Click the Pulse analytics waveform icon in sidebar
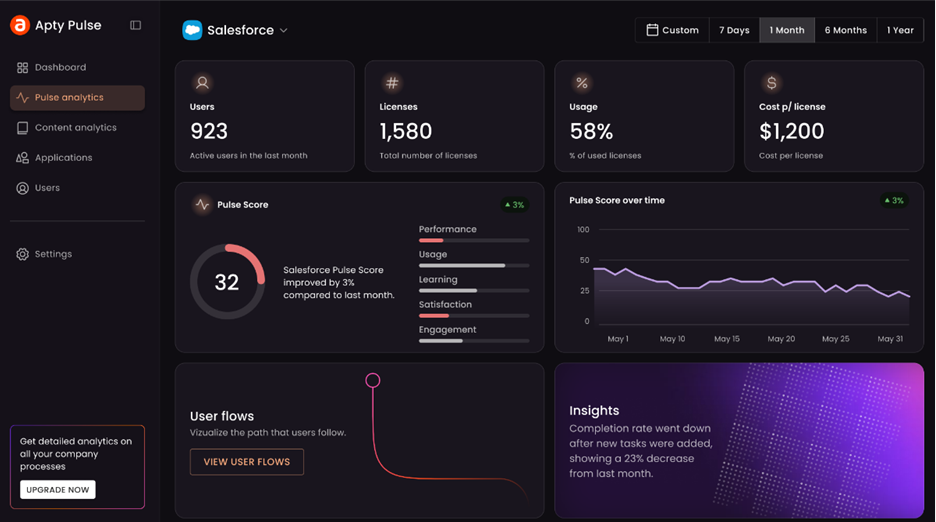Image resolution: width=936 pixels, height=522 pixels. (x=22, y=97)
